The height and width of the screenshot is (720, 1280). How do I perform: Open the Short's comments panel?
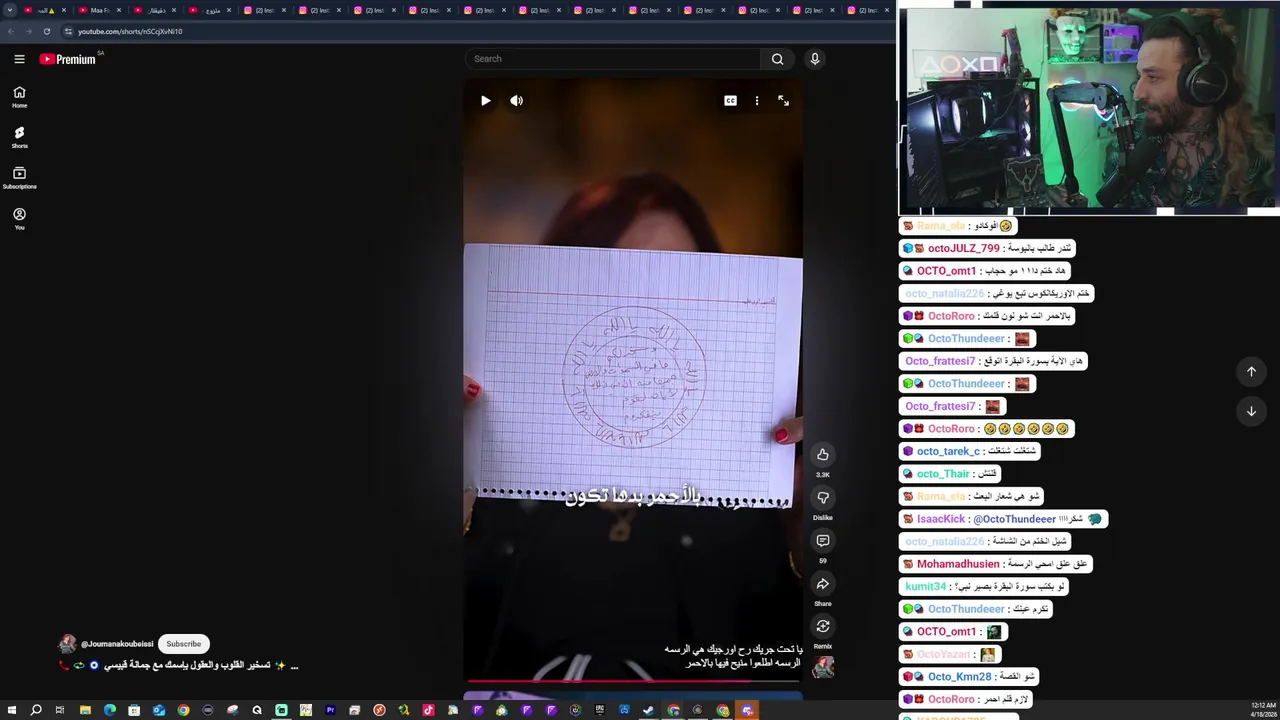tap(823, 541)
